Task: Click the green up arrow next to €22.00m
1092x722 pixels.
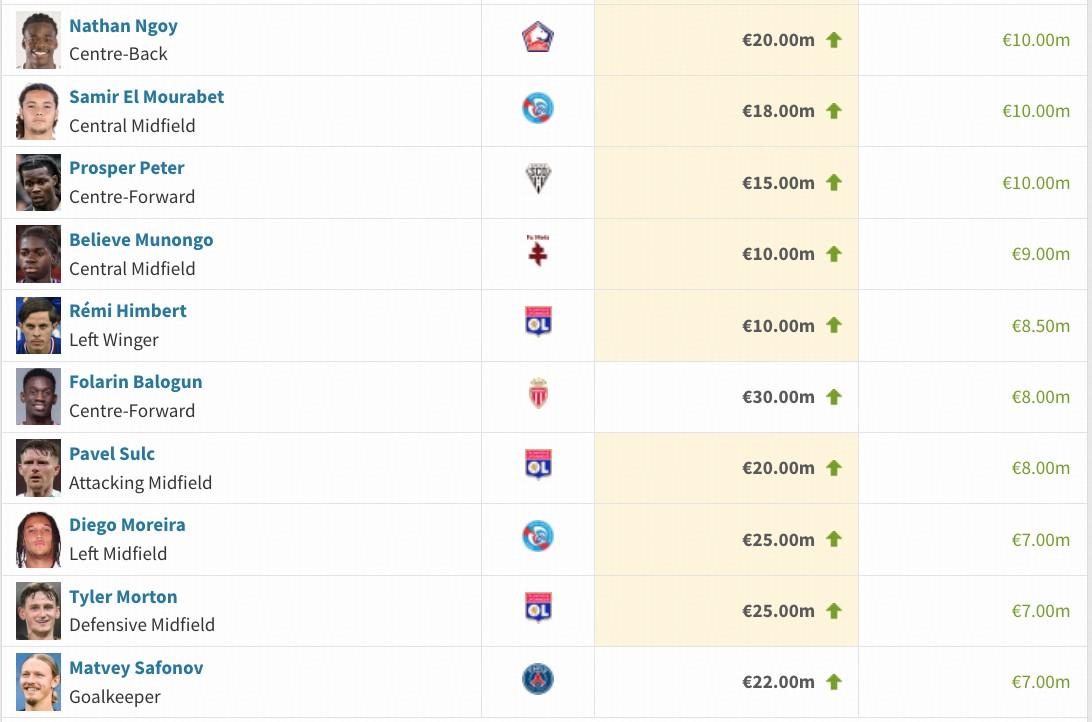Action: (x=834, y=682)
